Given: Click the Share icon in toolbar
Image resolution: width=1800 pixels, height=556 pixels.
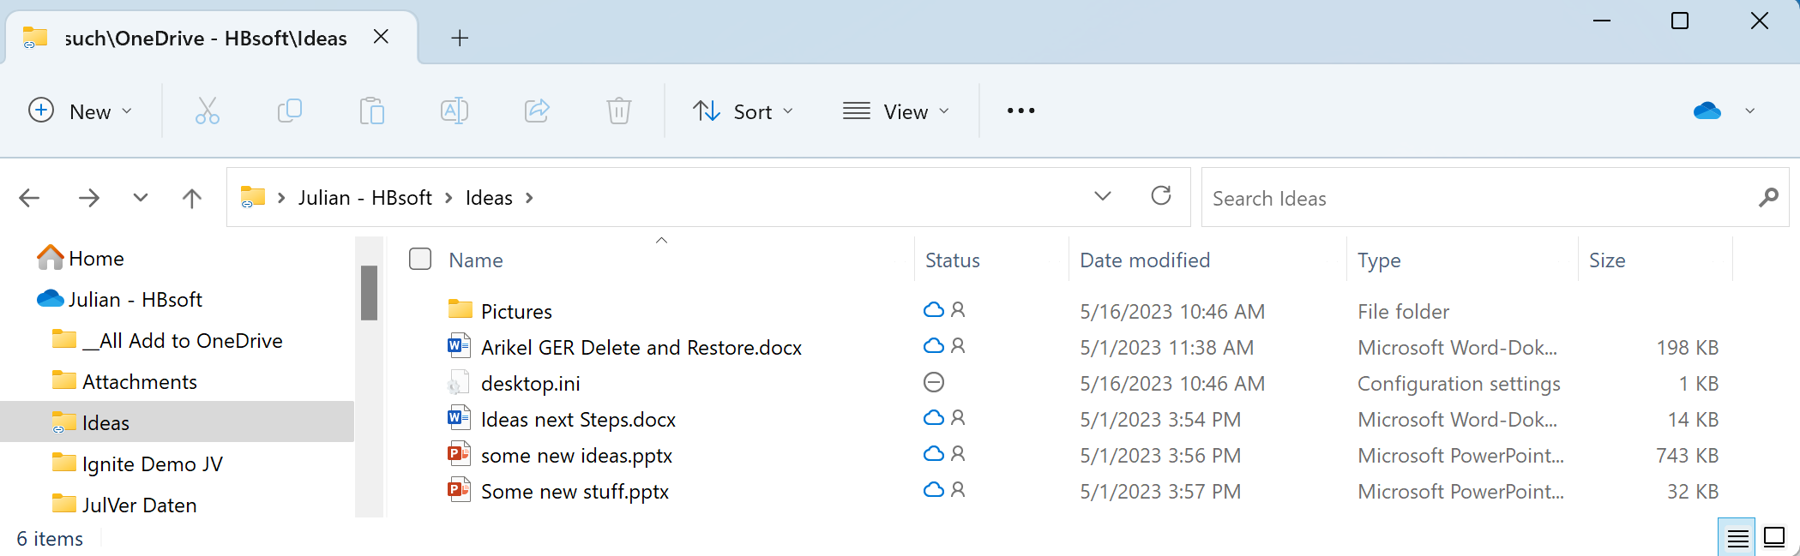Looking at the screenshot, I should coord(537,111).
